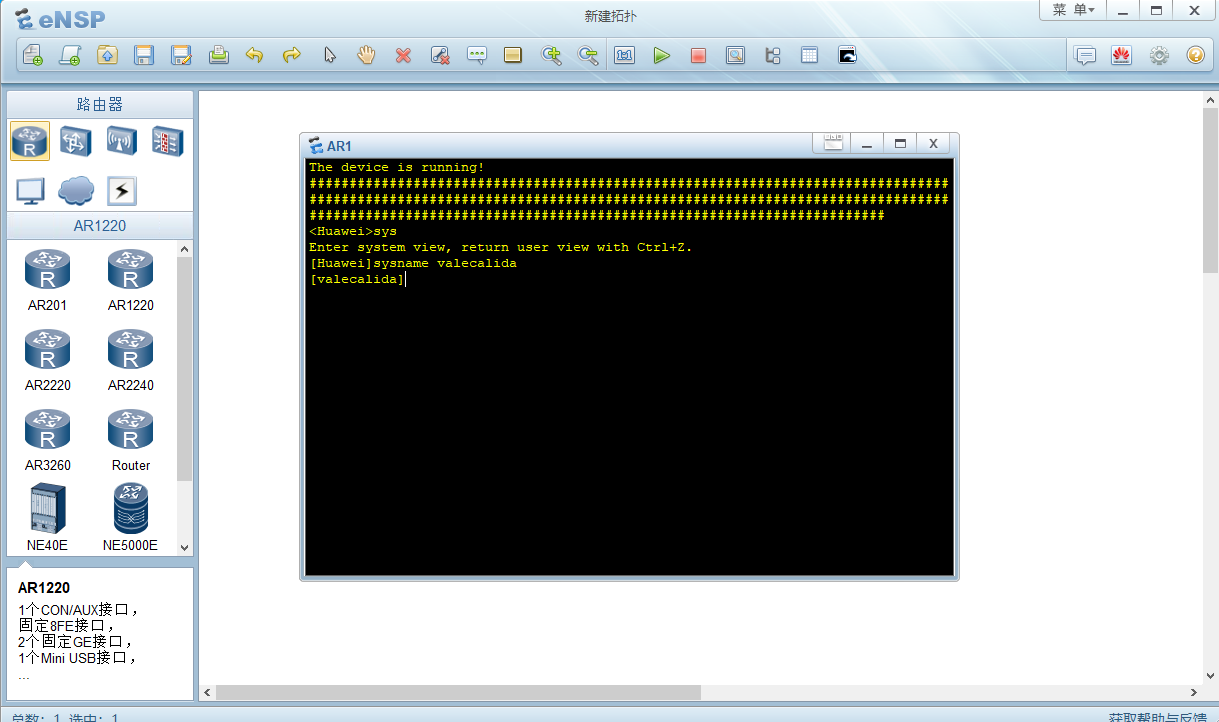Viewport: 1219px width, 722px height.
Task: Pick the generic Router model
Action: (x=131, y=441)
